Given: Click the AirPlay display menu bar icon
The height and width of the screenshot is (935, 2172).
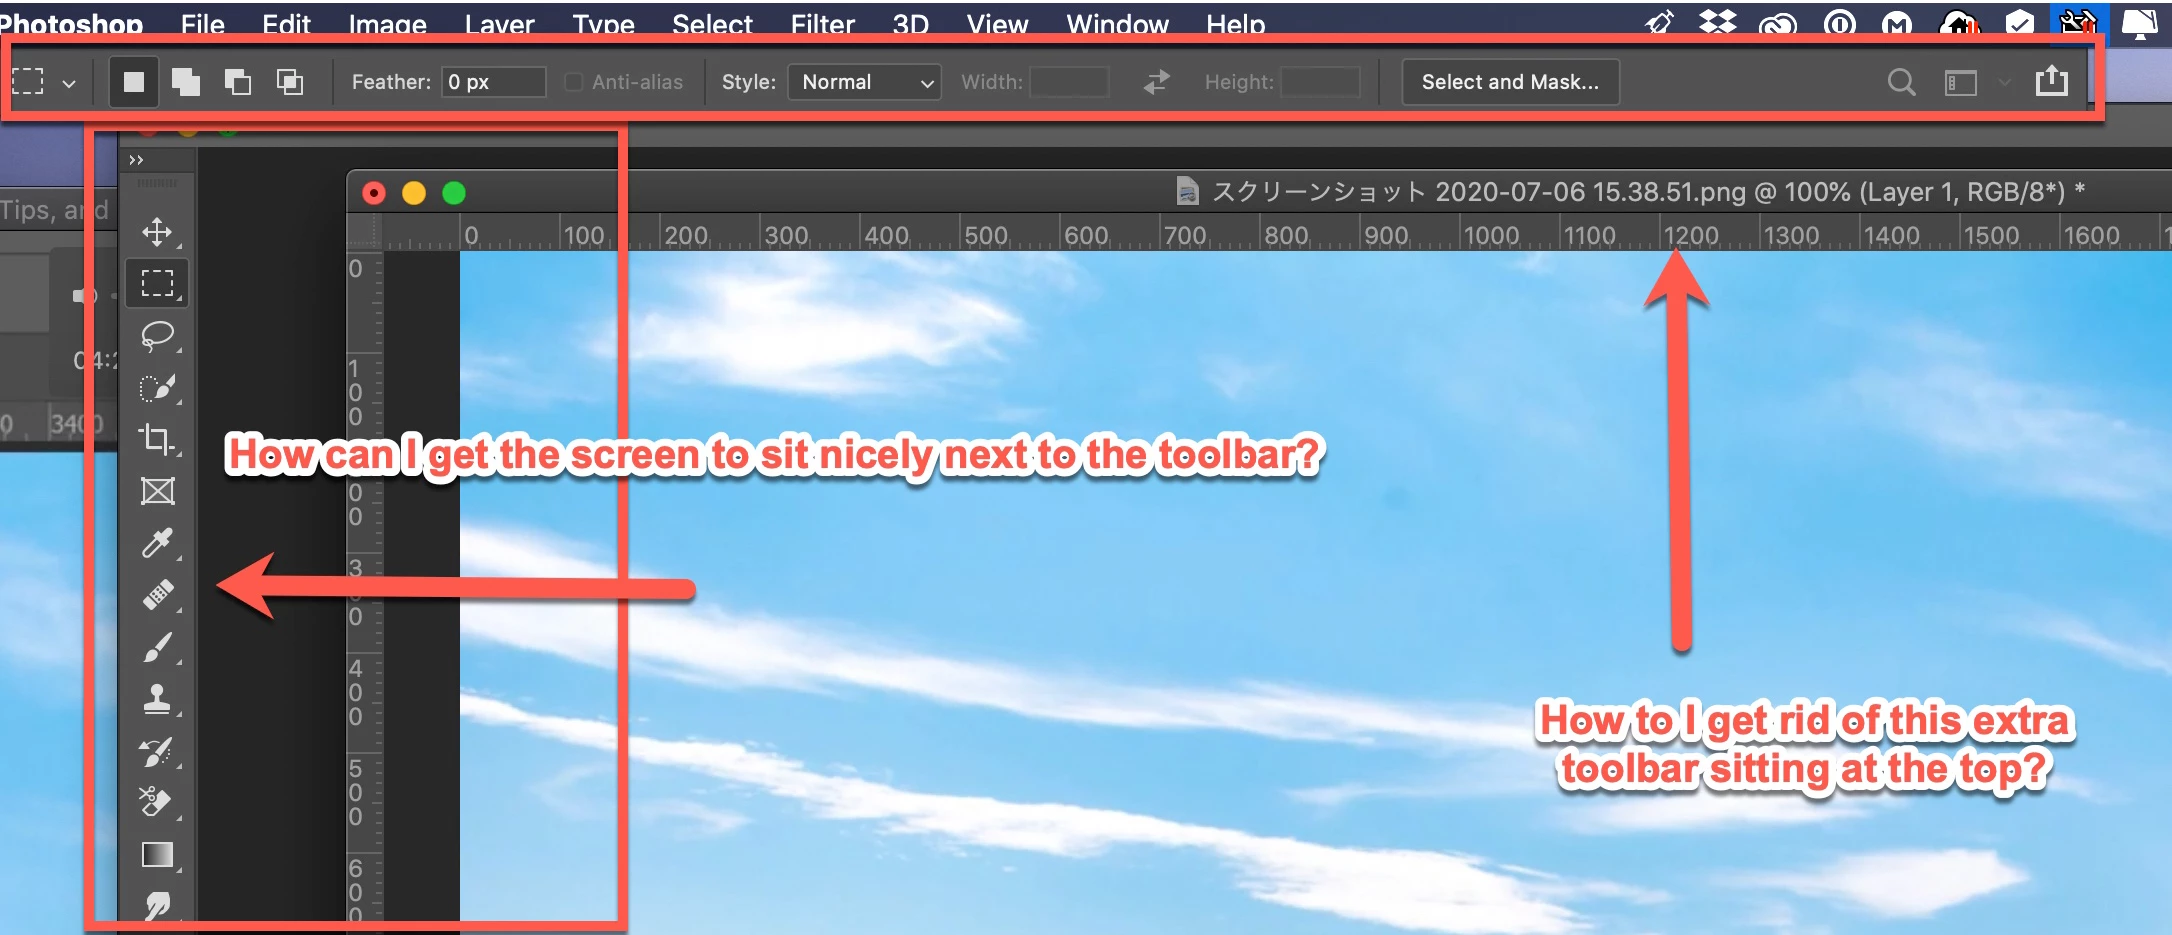Looking at the screenshot, I should tap(2139, 22).
